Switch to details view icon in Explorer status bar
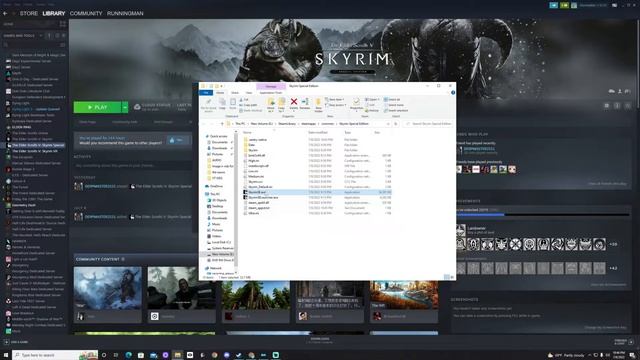 pyautogui.click(x=447, y=277)
